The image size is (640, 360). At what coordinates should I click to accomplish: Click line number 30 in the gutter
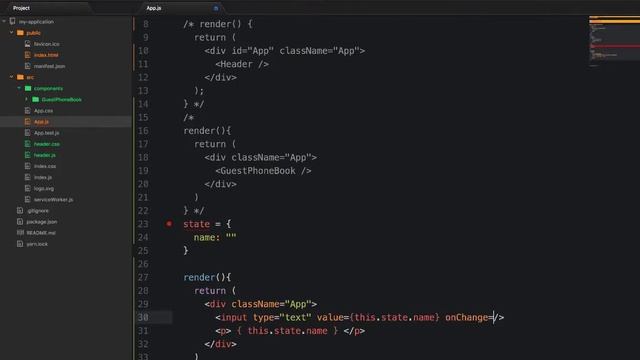[x=143, y=317]
